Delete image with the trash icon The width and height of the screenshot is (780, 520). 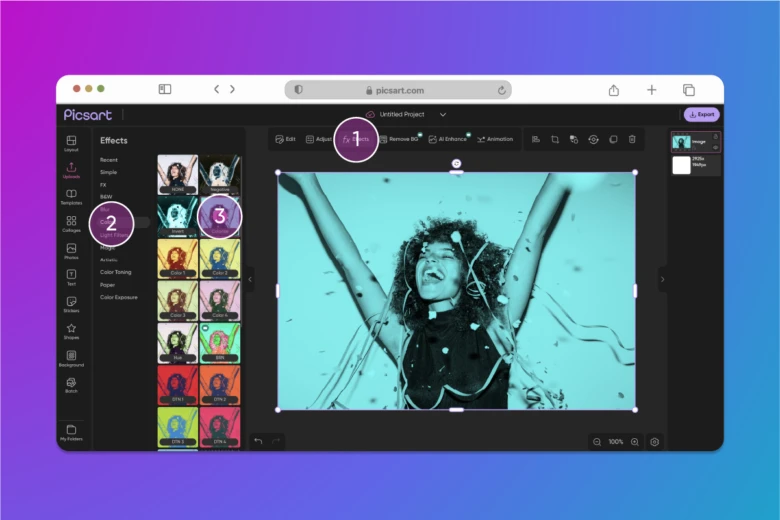click(632, 139)
